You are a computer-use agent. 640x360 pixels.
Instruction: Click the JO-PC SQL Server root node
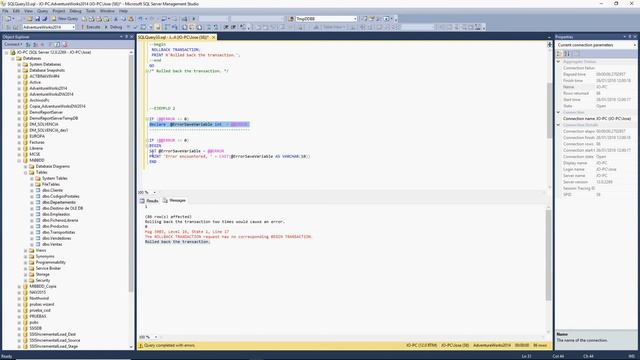(x=54, y=52)
